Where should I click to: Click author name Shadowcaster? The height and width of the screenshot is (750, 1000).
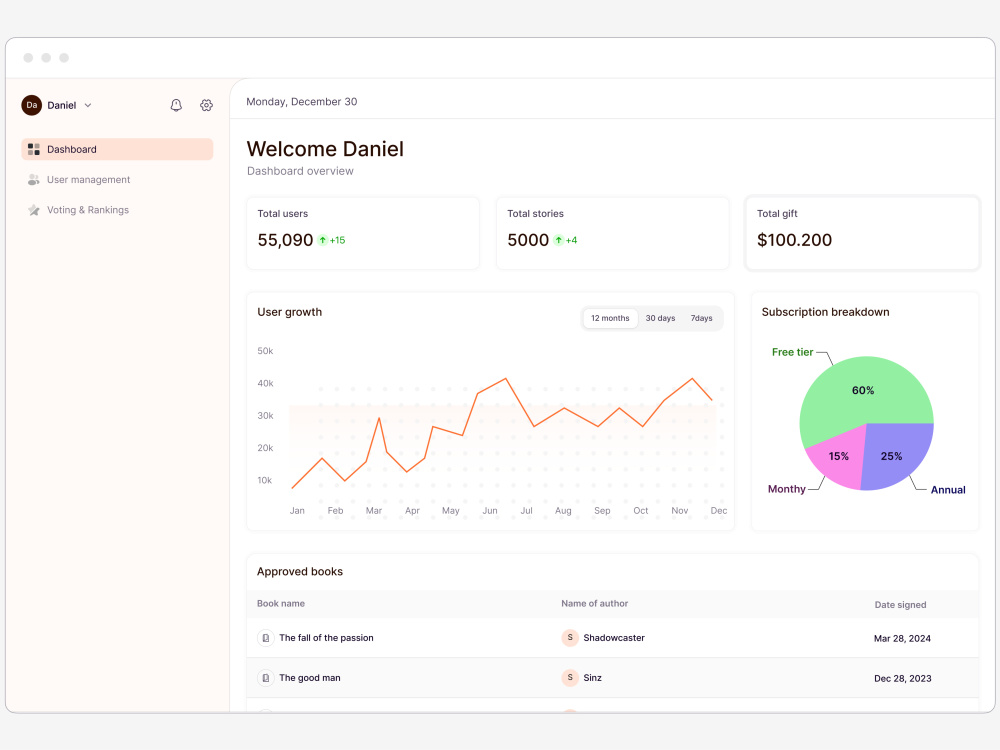pyautogui.click(x=614, y=638)
